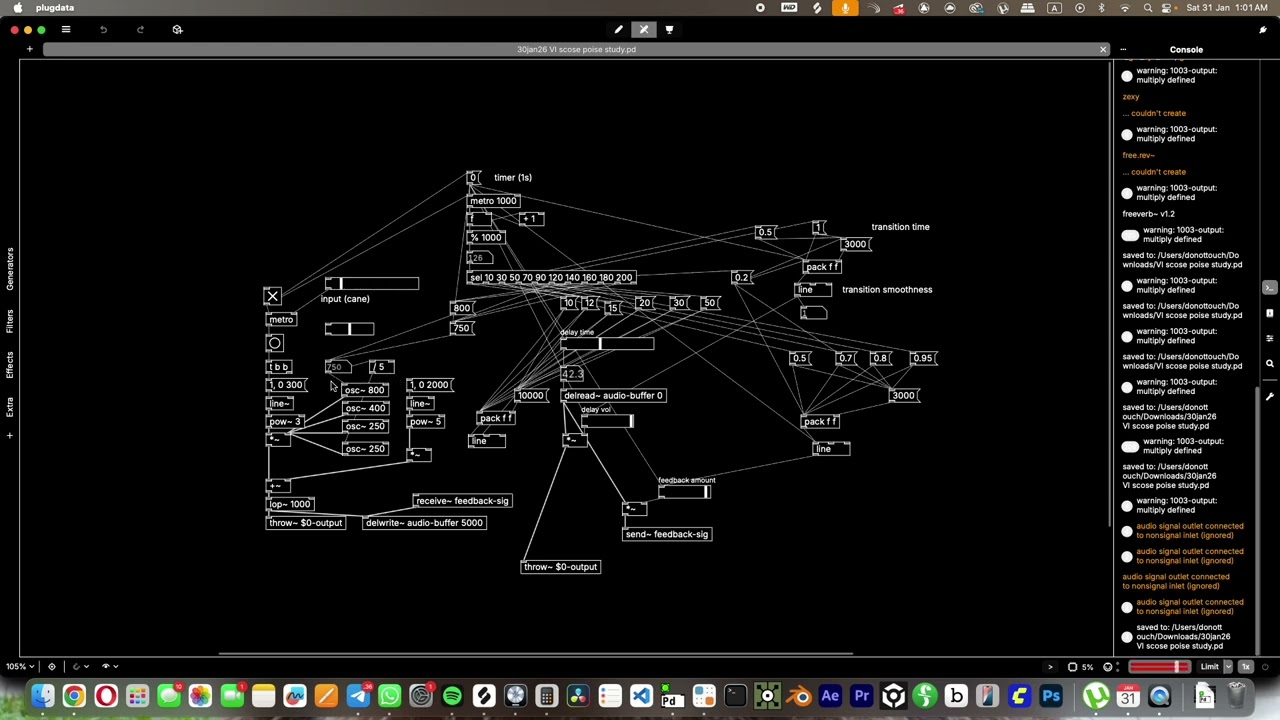Open the automation parameters sidebar icon

tap(1270, 339)
